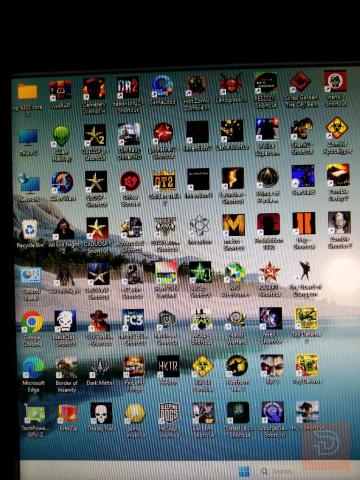
Task: Open the DR2 deadrising2 shortcut
Action: tap(128, 89)
